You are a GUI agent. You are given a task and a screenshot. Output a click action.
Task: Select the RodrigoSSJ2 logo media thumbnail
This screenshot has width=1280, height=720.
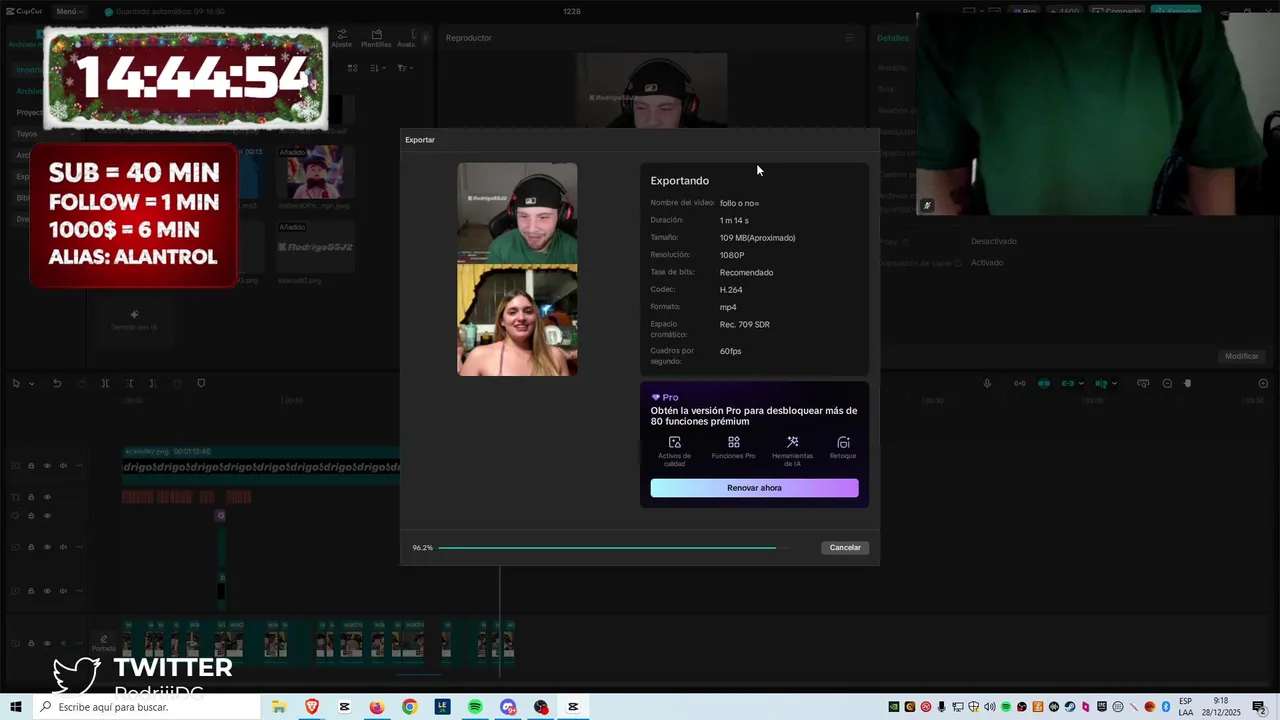coord(315,247)
